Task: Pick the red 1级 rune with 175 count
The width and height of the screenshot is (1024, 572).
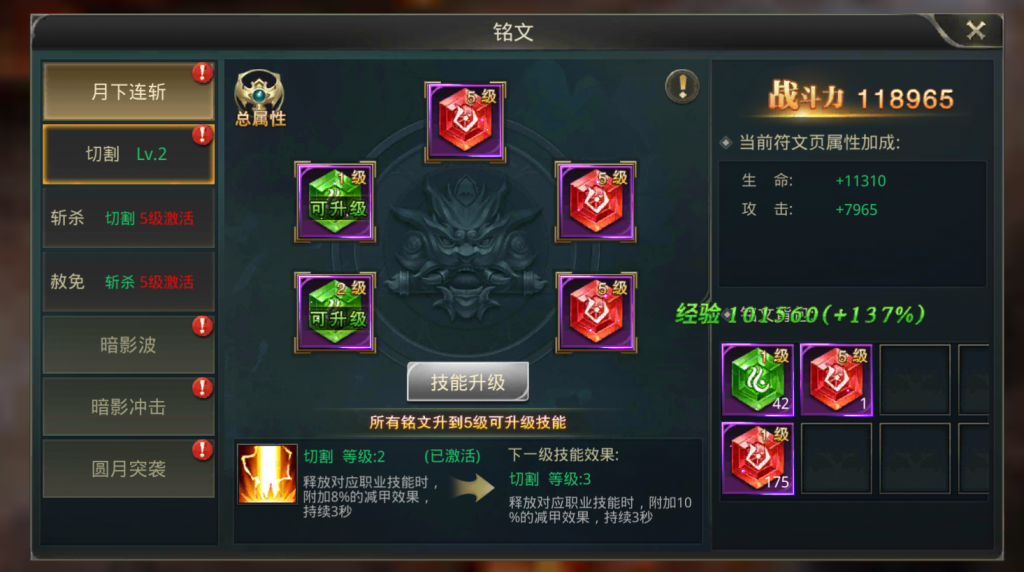Action: coord(758,458)
